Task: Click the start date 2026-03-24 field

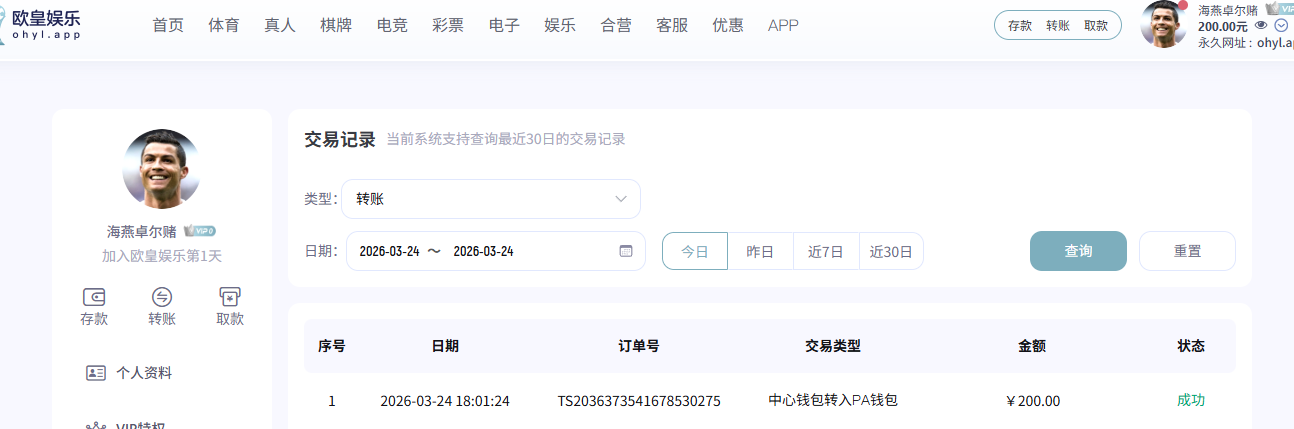Action: click(x=389, y=251)
